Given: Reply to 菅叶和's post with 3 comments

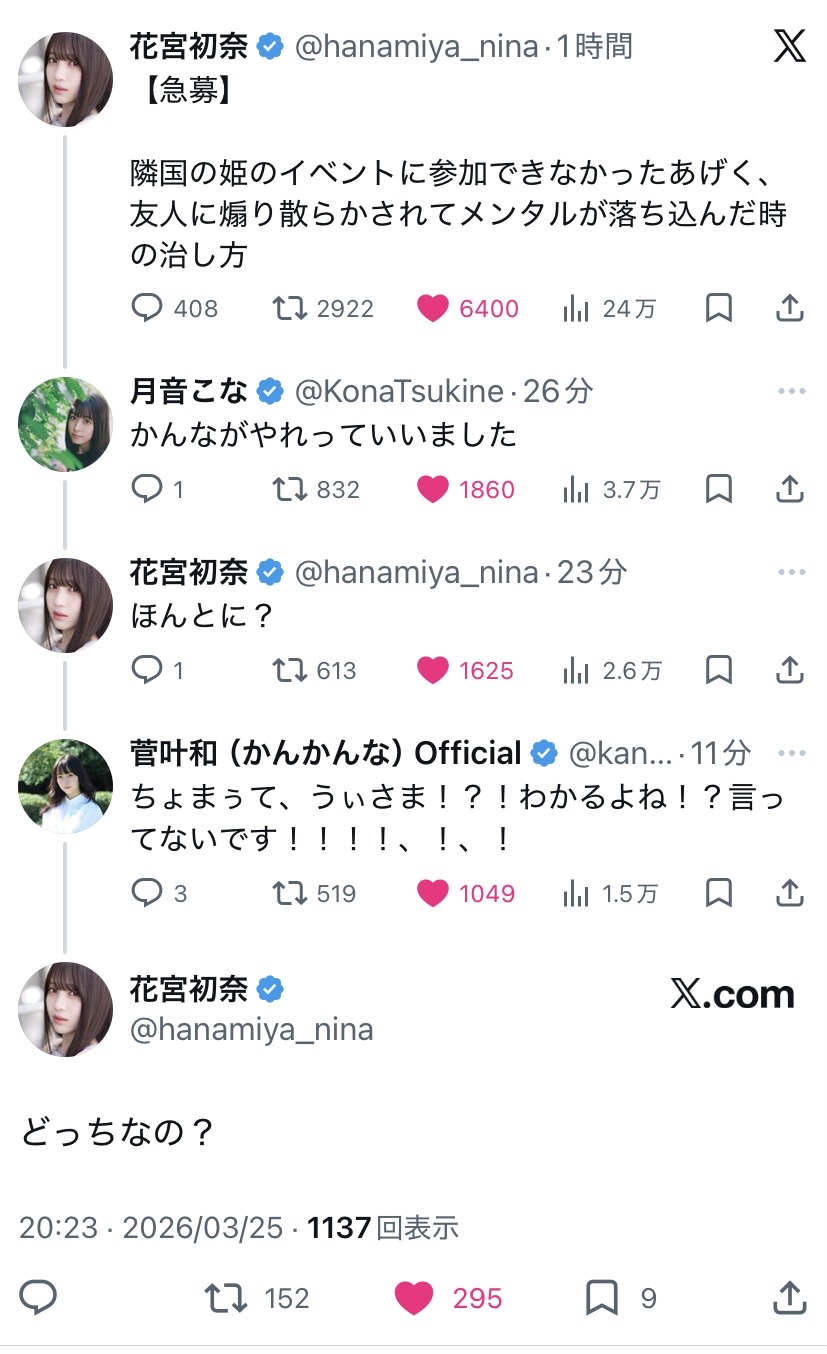Looking at the screenshot, I should [147, 892].
